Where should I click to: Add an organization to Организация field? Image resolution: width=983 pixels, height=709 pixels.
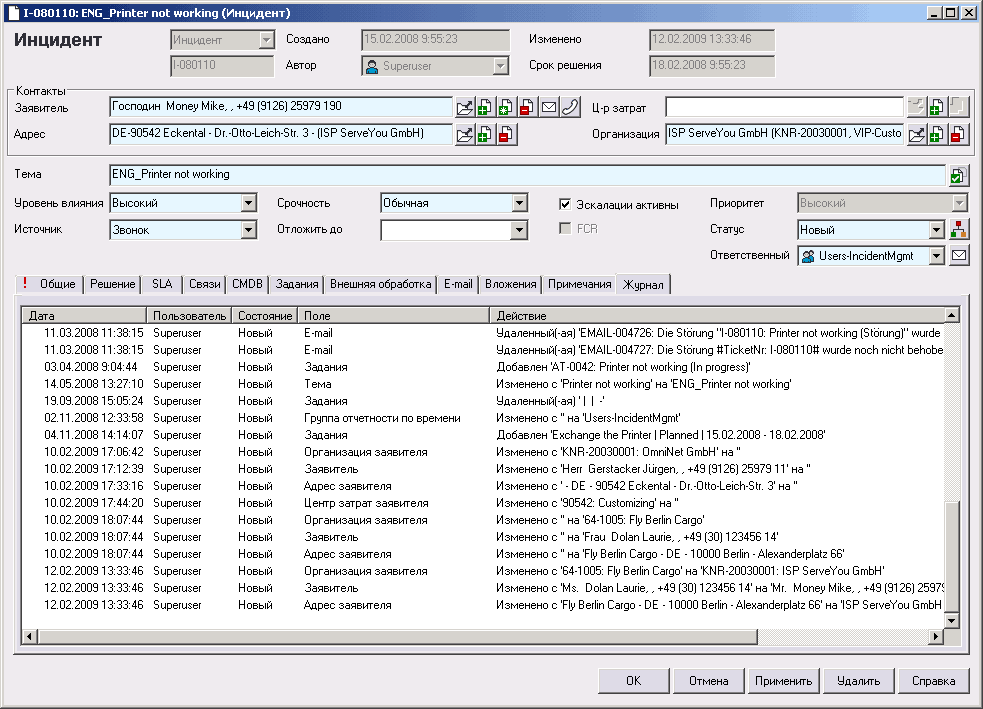(937, 134)
